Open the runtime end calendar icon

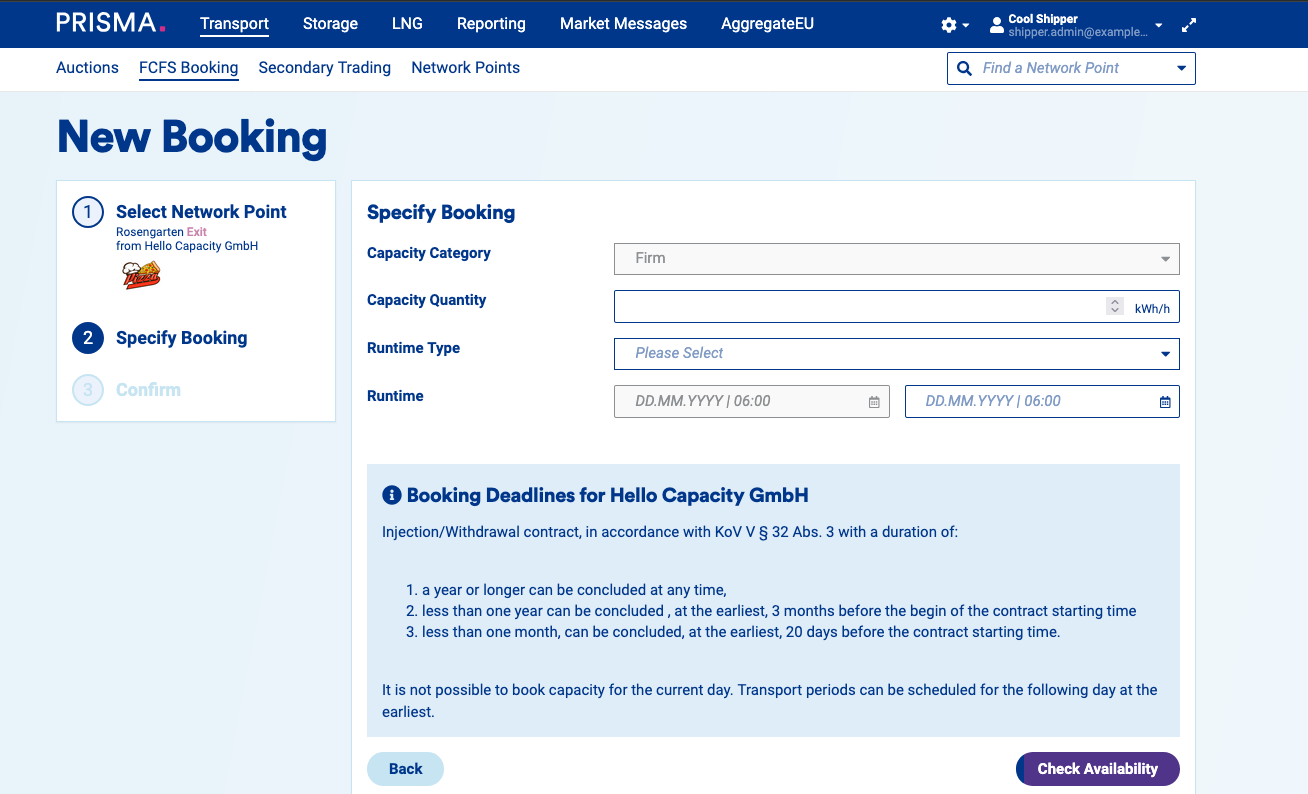click(x=1165, y=402)
